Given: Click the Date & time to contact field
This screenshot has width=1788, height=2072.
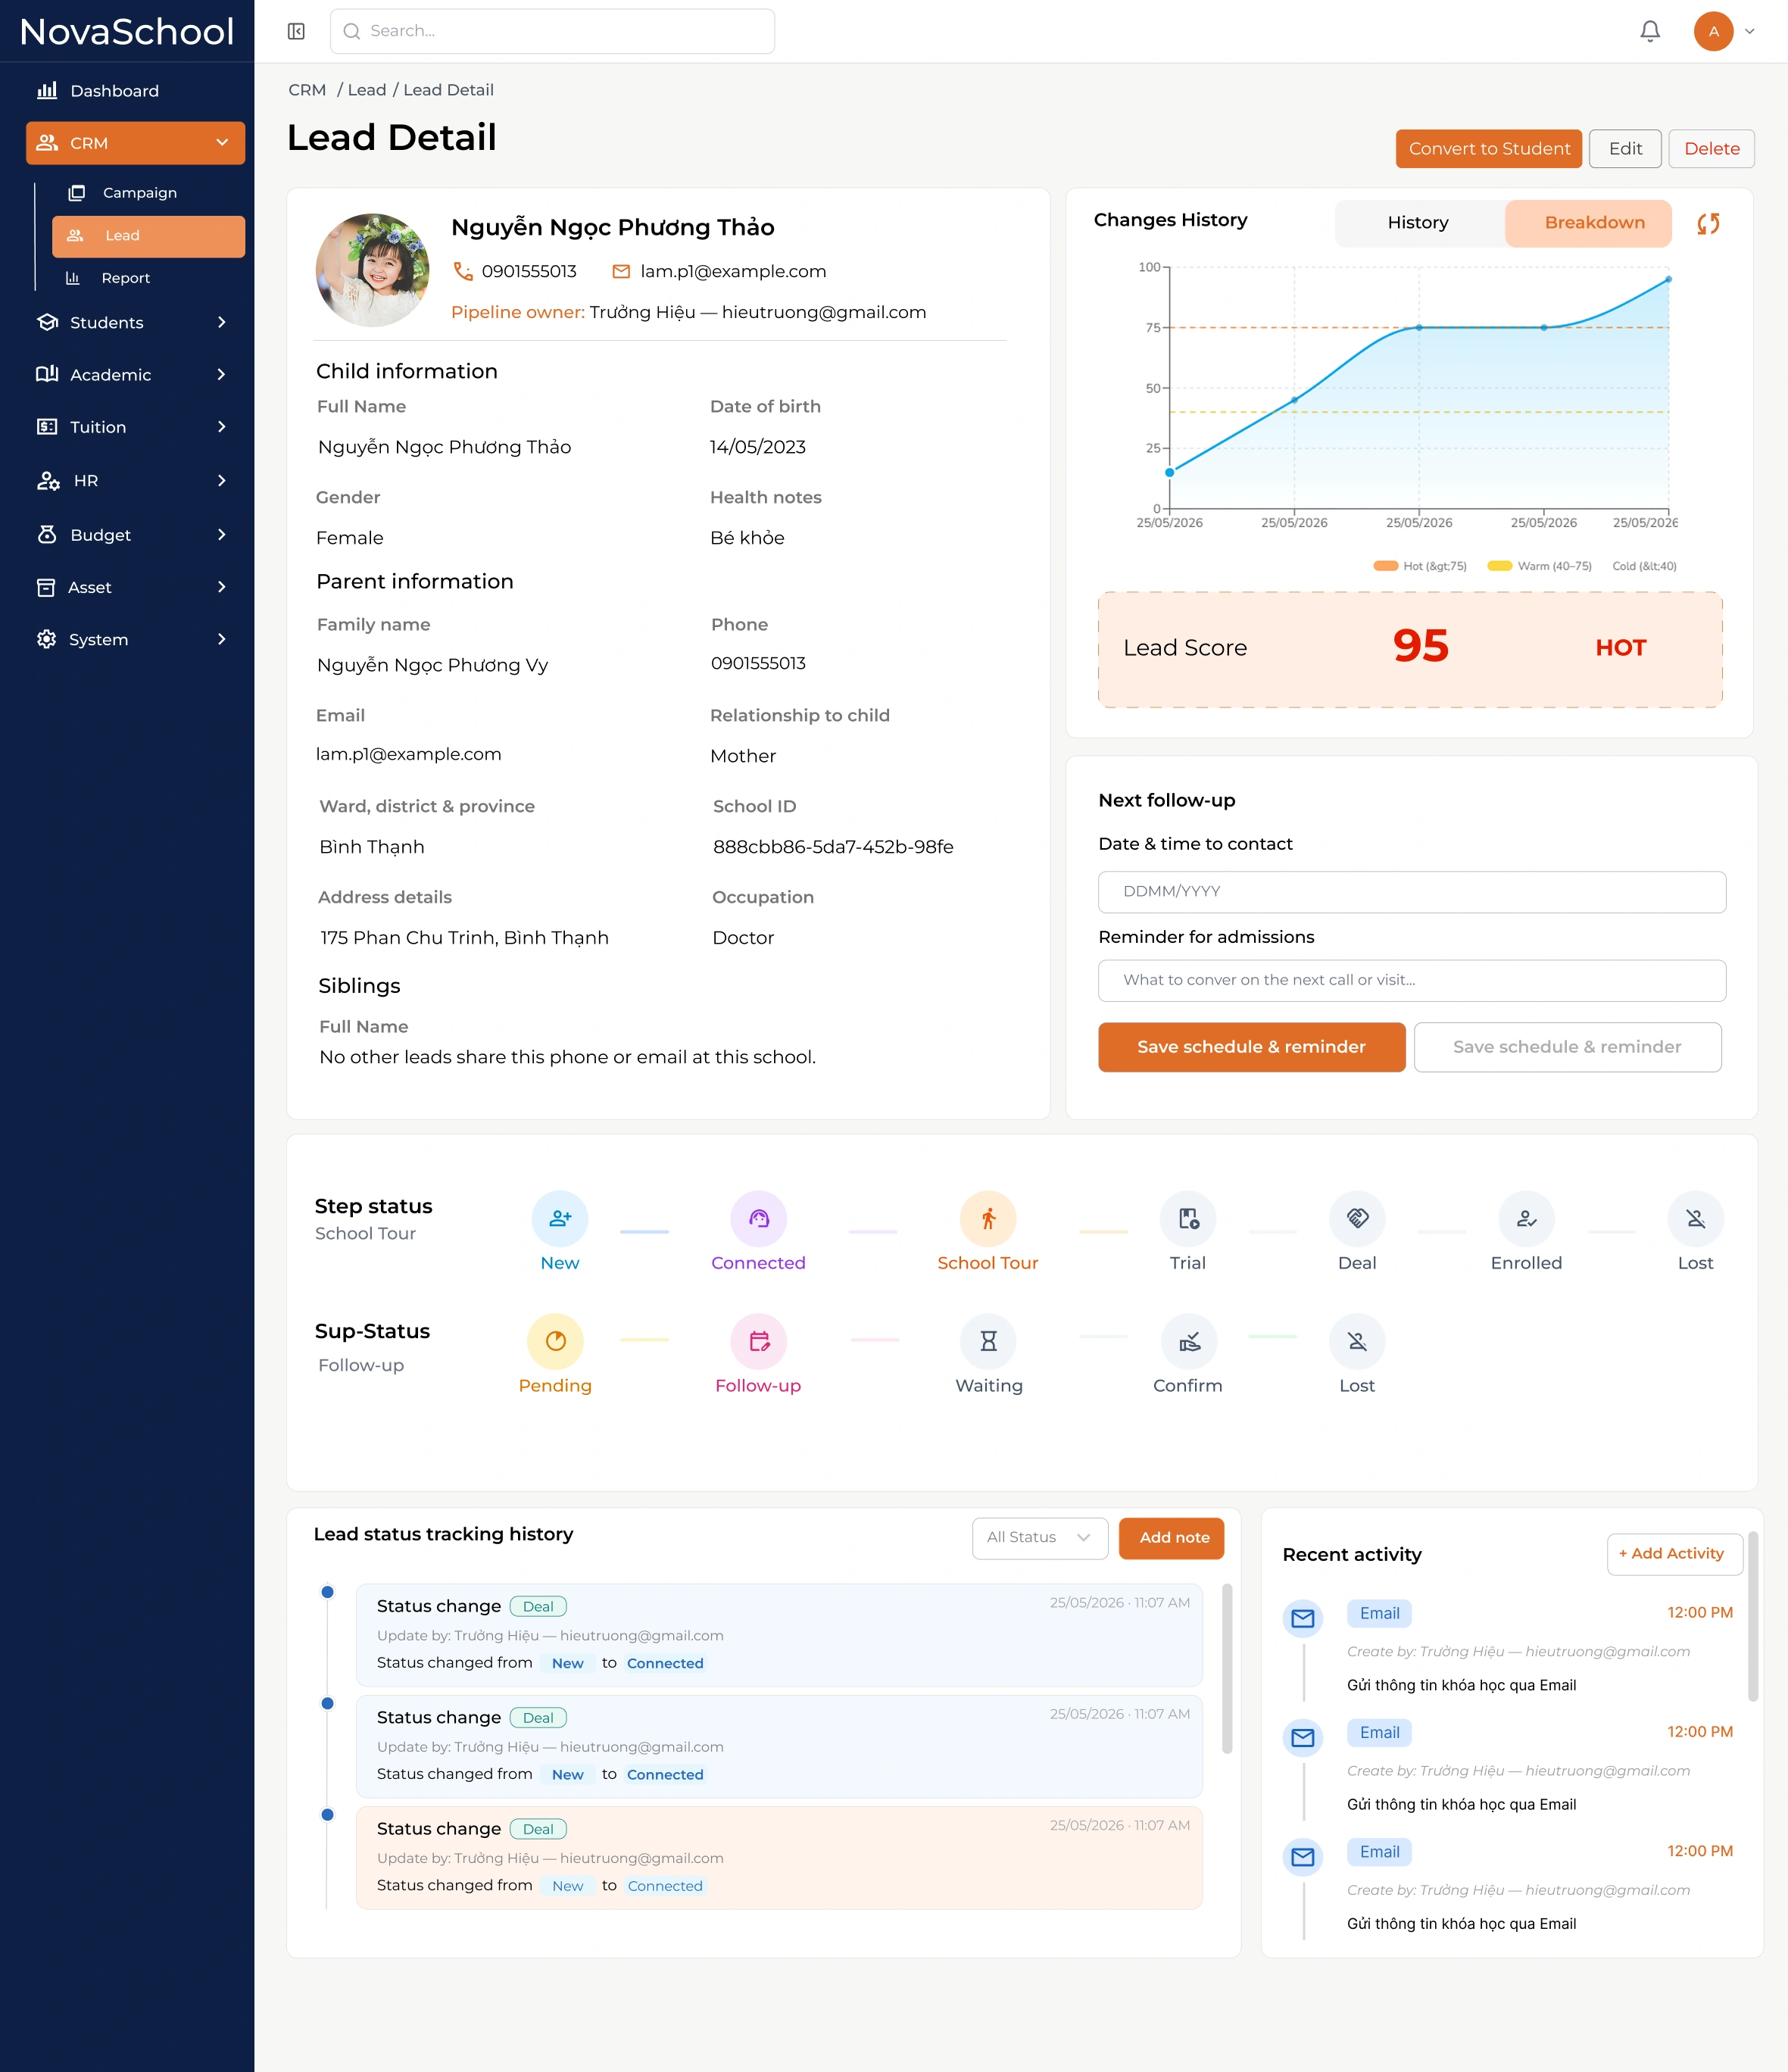Looking at the screenshot, I should pos(1411,891).
